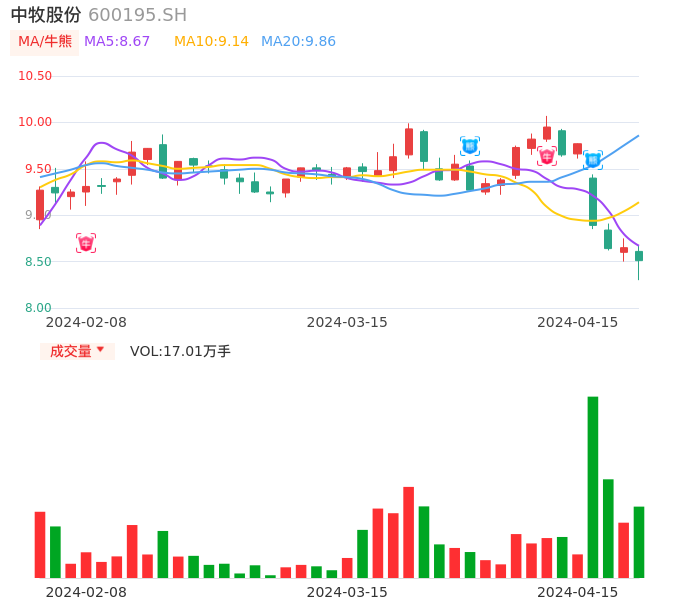Click the 10.00 price axis label
The image size is (686, 606).
[35, 122]
